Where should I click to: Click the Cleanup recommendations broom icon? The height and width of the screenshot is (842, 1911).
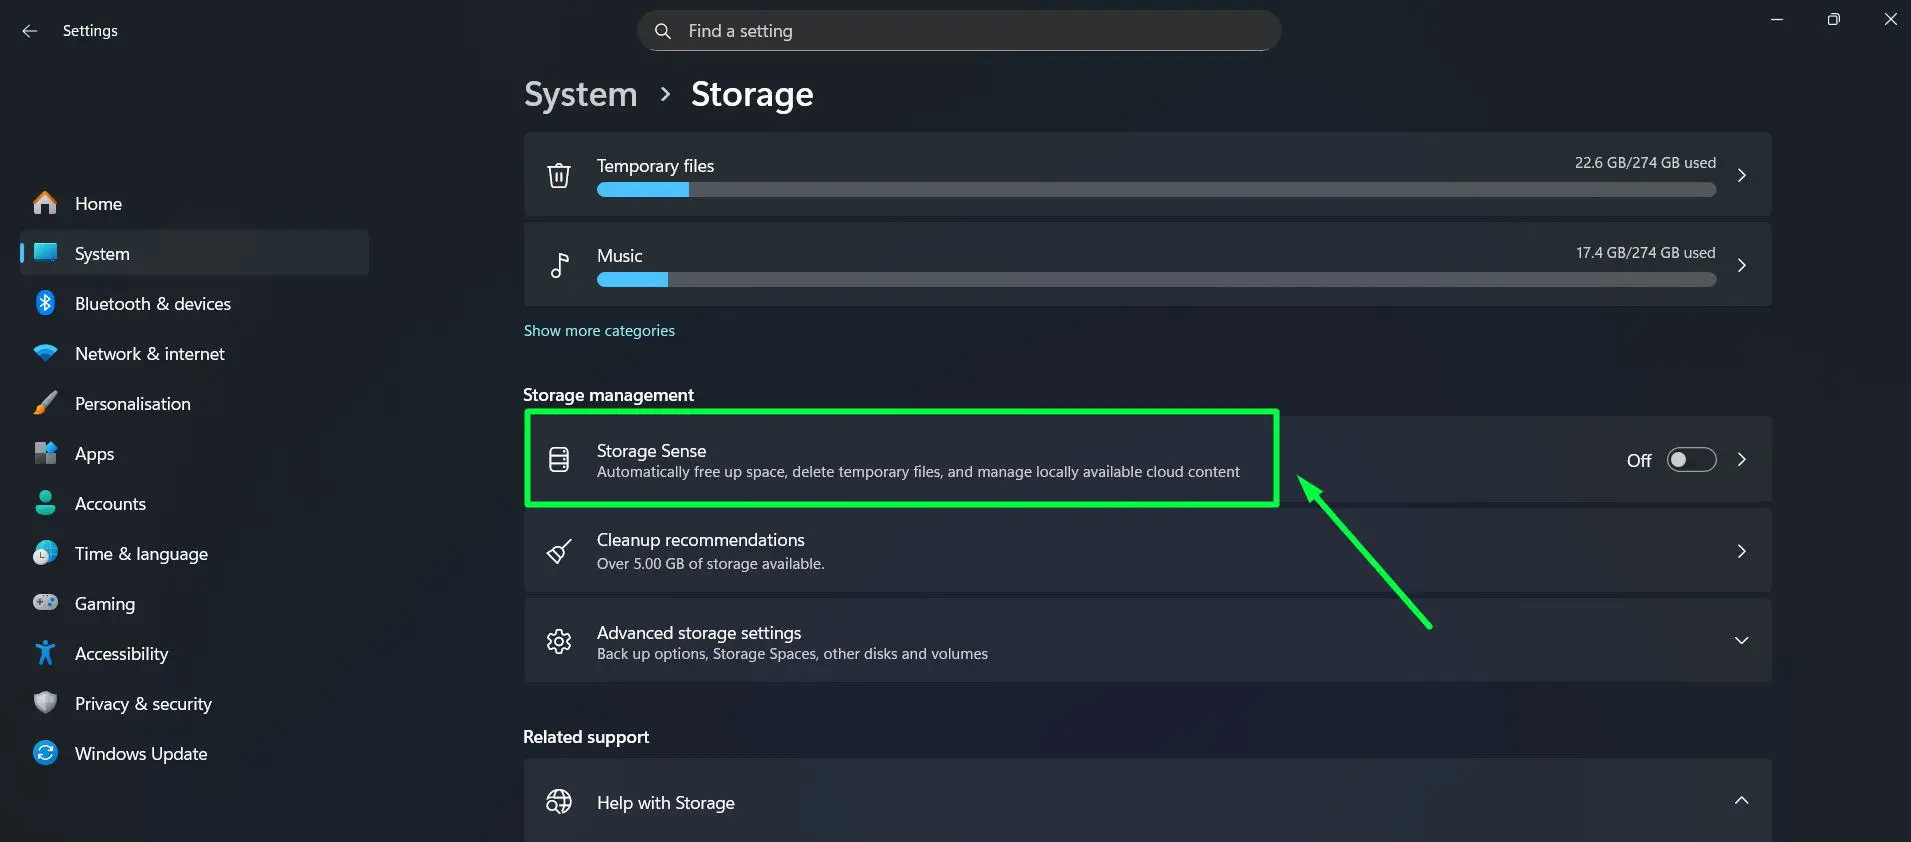[x=559, y=551]
